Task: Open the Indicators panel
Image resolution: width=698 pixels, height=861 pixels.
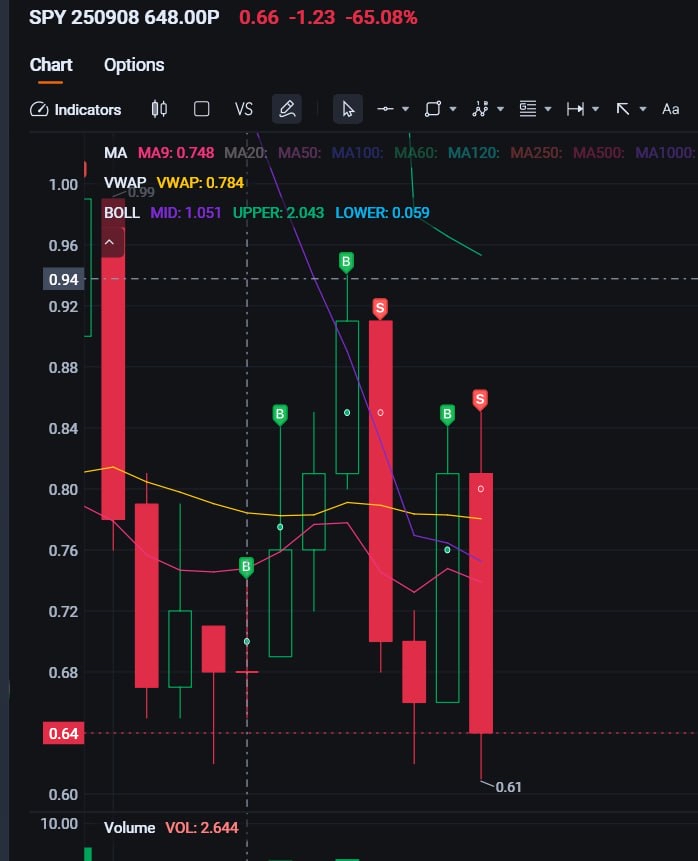Action: tap(75, 109)
